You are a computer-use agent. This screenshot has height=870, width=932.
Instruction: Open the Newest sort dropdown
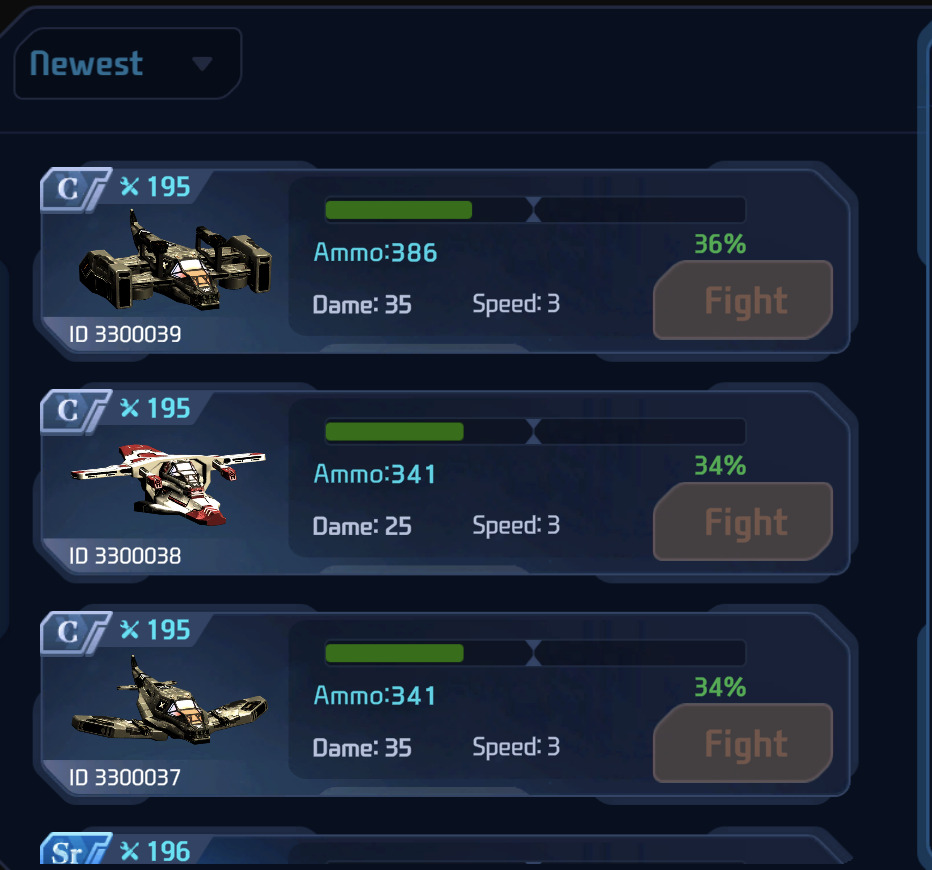point(127,63)
